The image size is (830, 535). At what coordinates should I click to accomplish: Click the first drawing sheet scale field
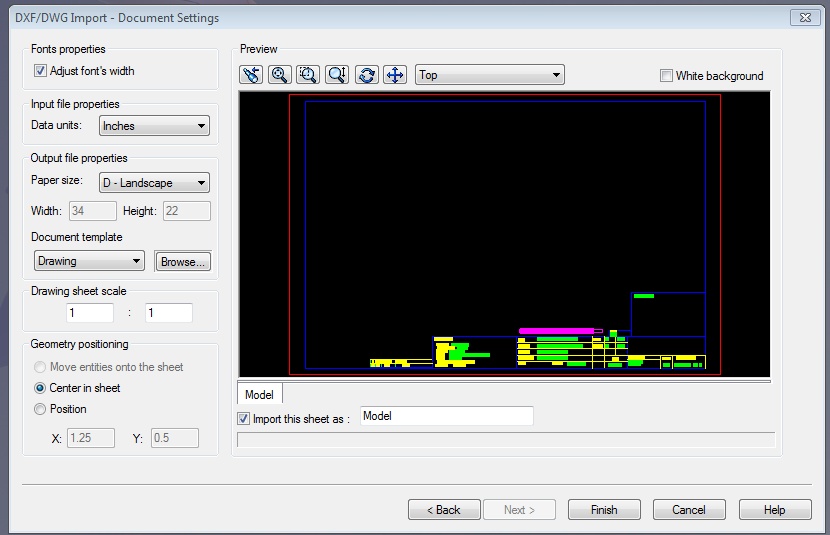[89, 313]
